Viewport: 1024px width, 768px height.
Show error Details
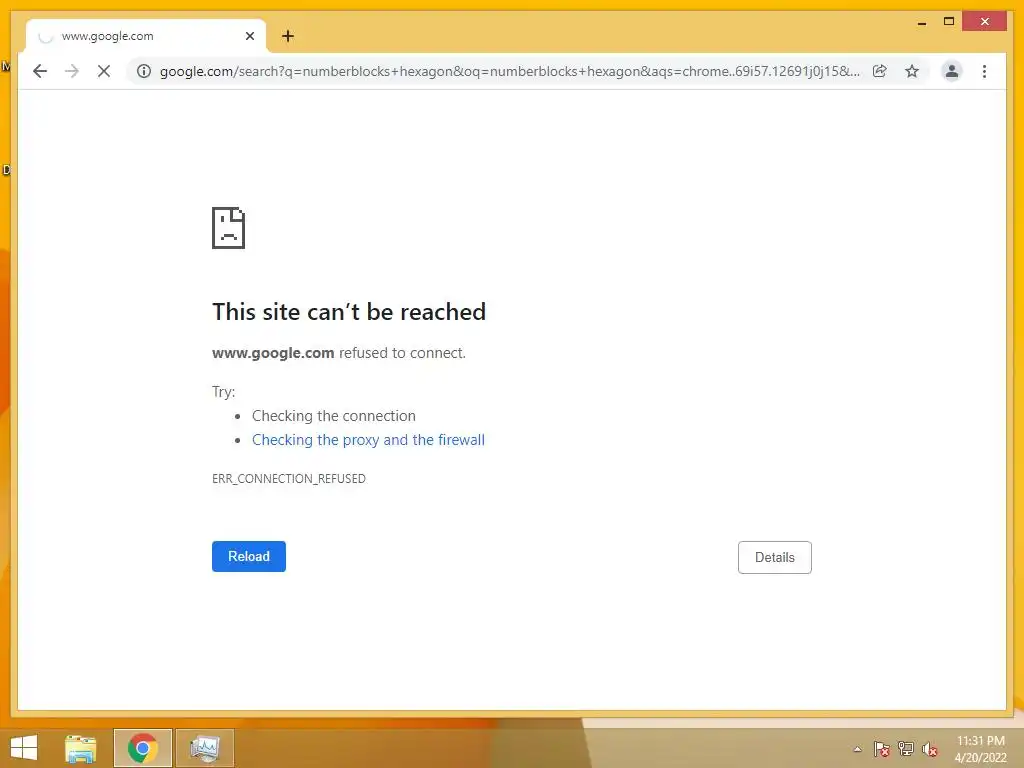(x=775, y=557)
